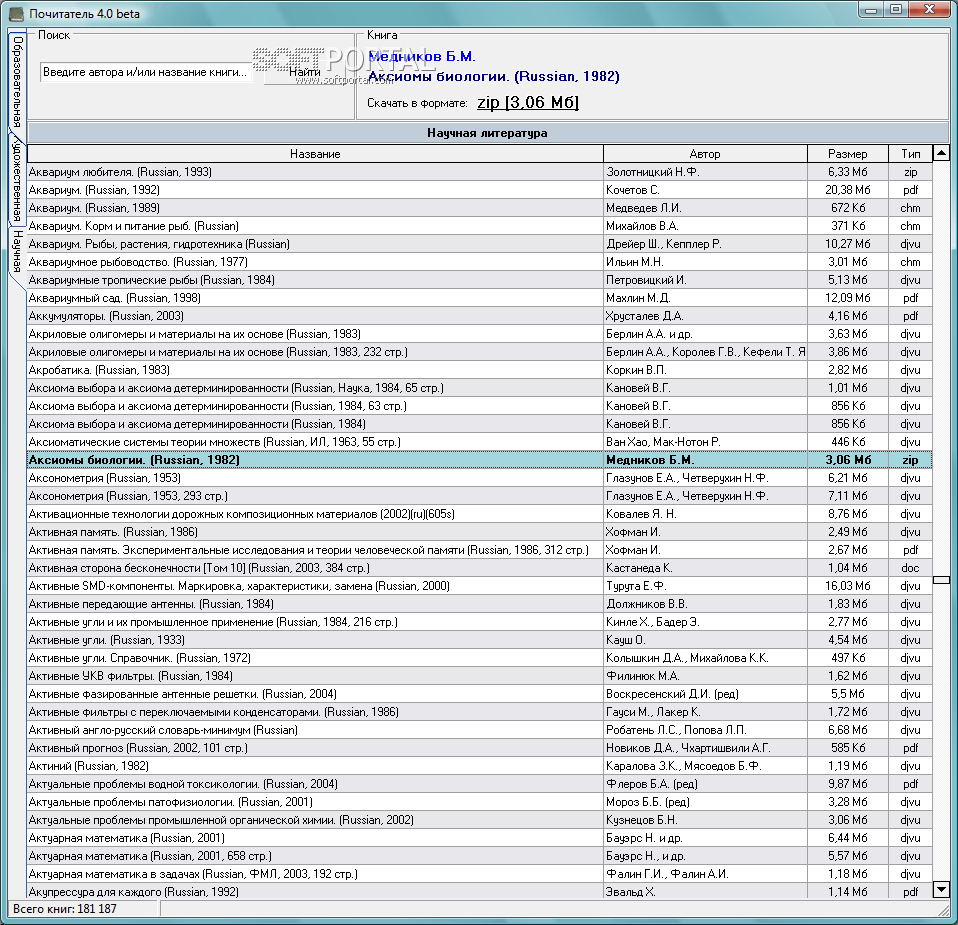
Task: Click size cell 20,38 Мб
Action: coord(847,190)
